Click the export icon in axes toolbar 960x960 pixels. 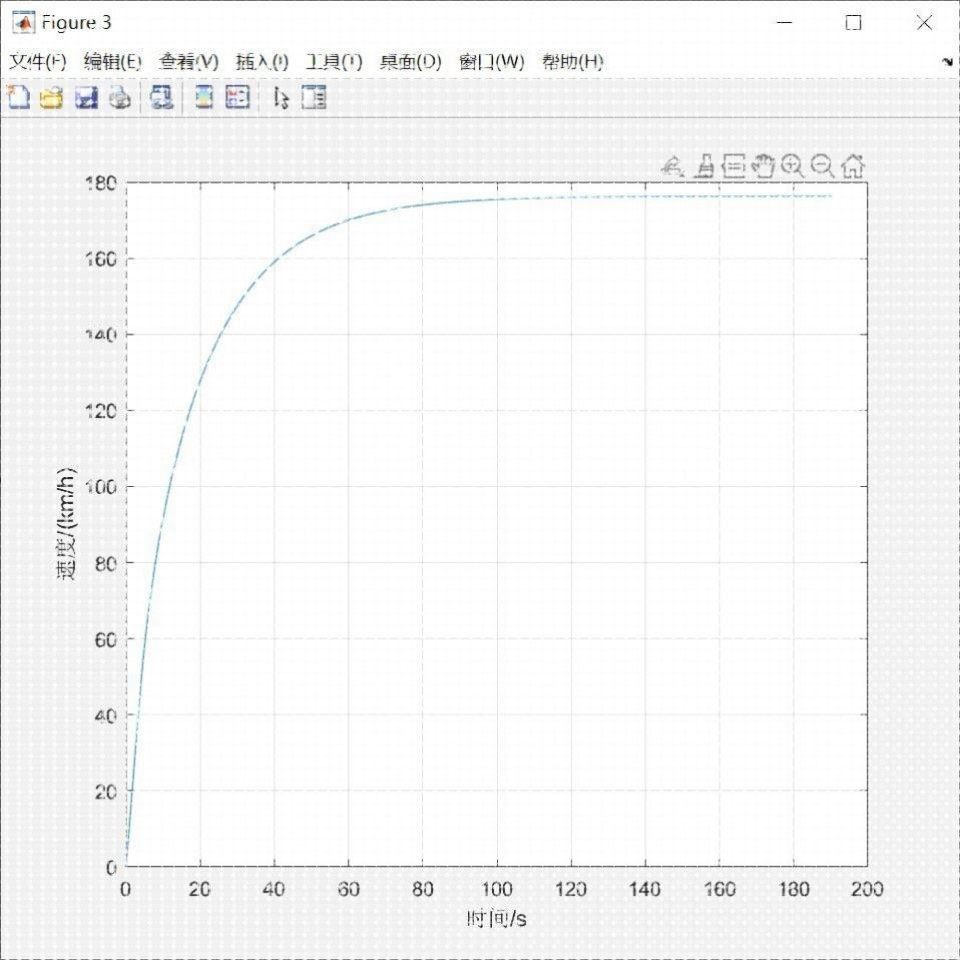point(672,167)
